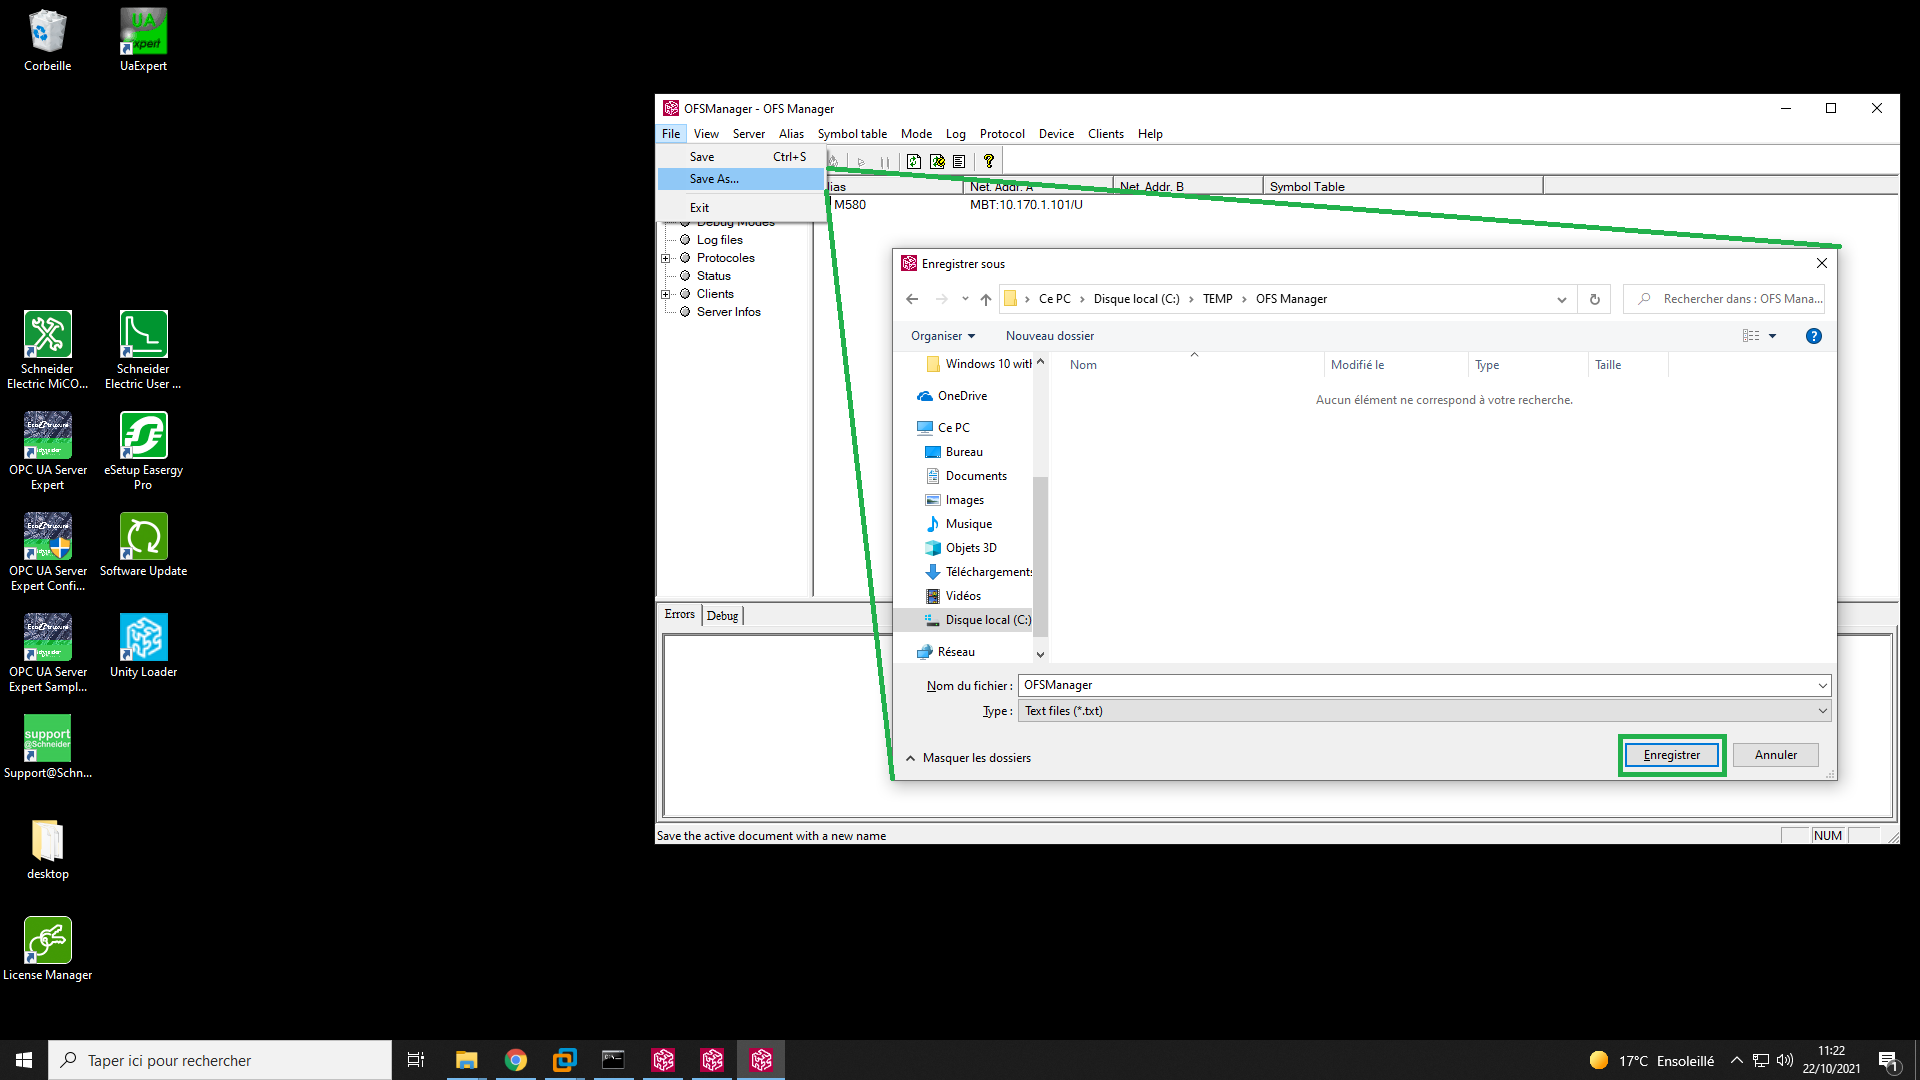
Task: Select Schneider Electric MiCOM desktop icon
Action: click(x=48, y=350)
